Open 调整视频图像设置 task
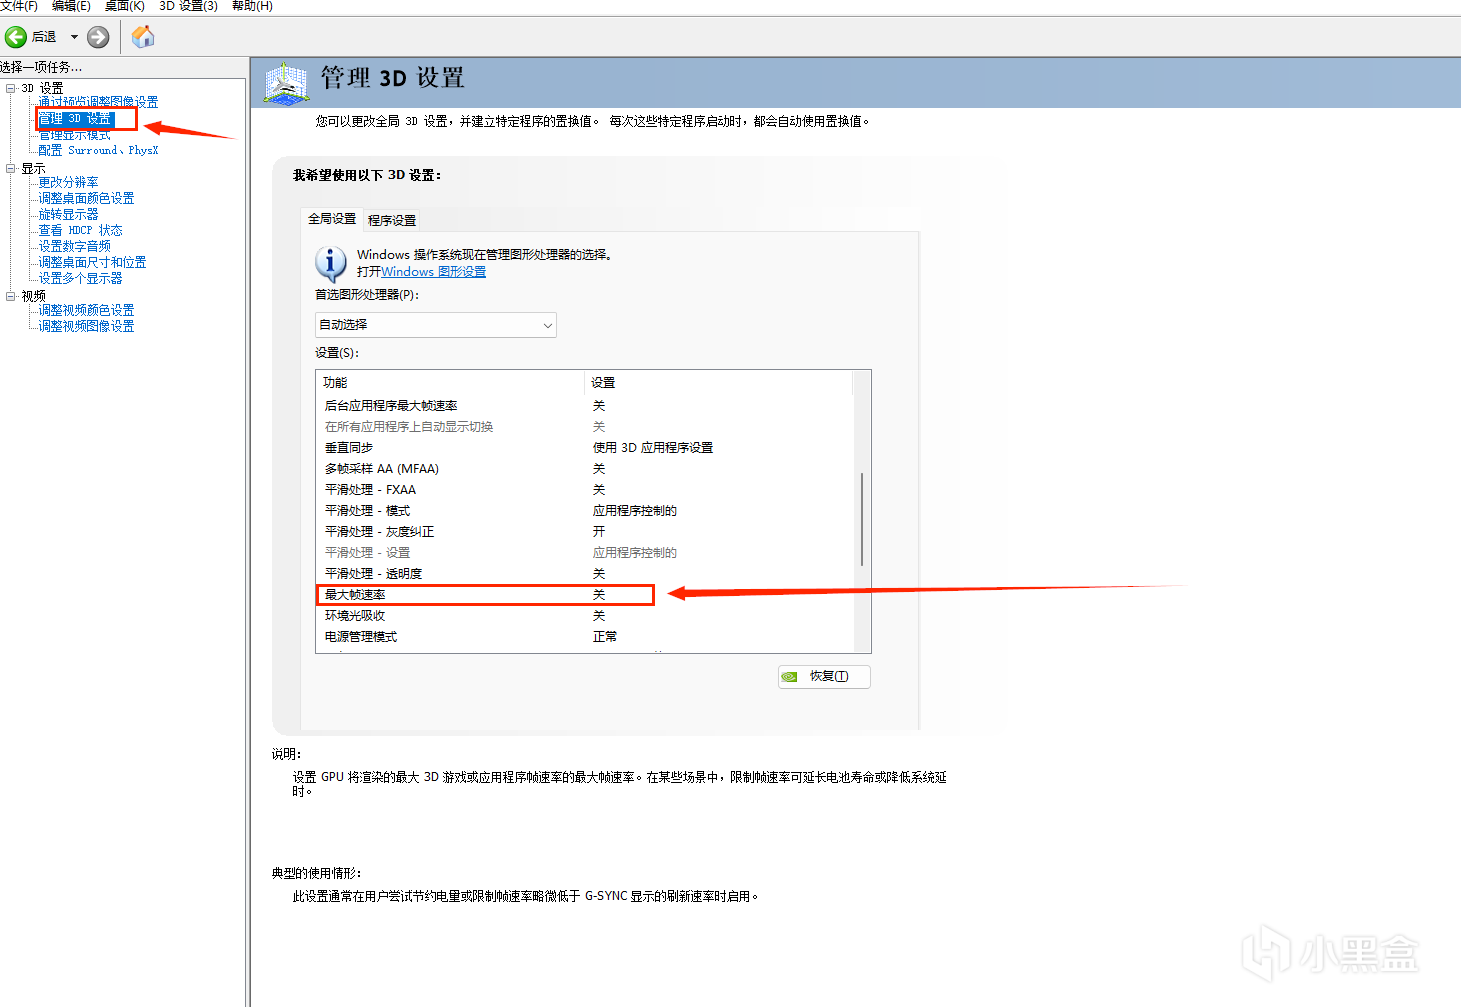This screenshot has width=1461, height=1007. click(x=86, y=326)
